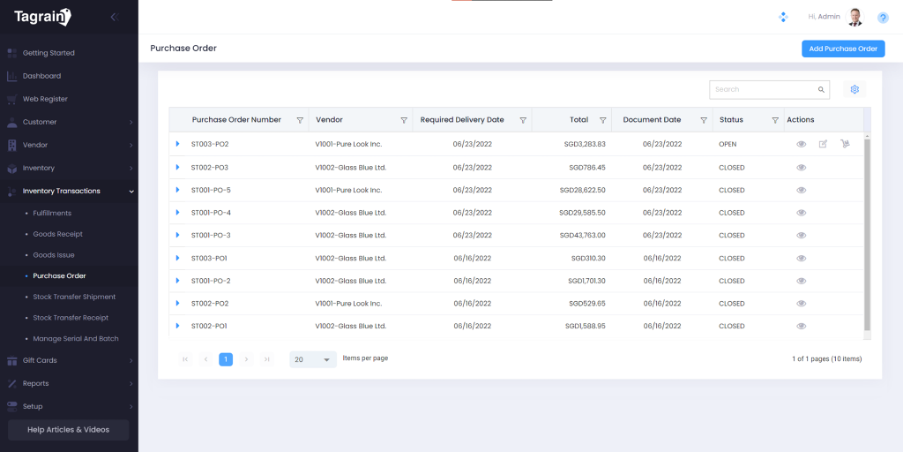The image size is (904, 452).
Task: Click the help question mark icon
Action: tap(883, 18)
